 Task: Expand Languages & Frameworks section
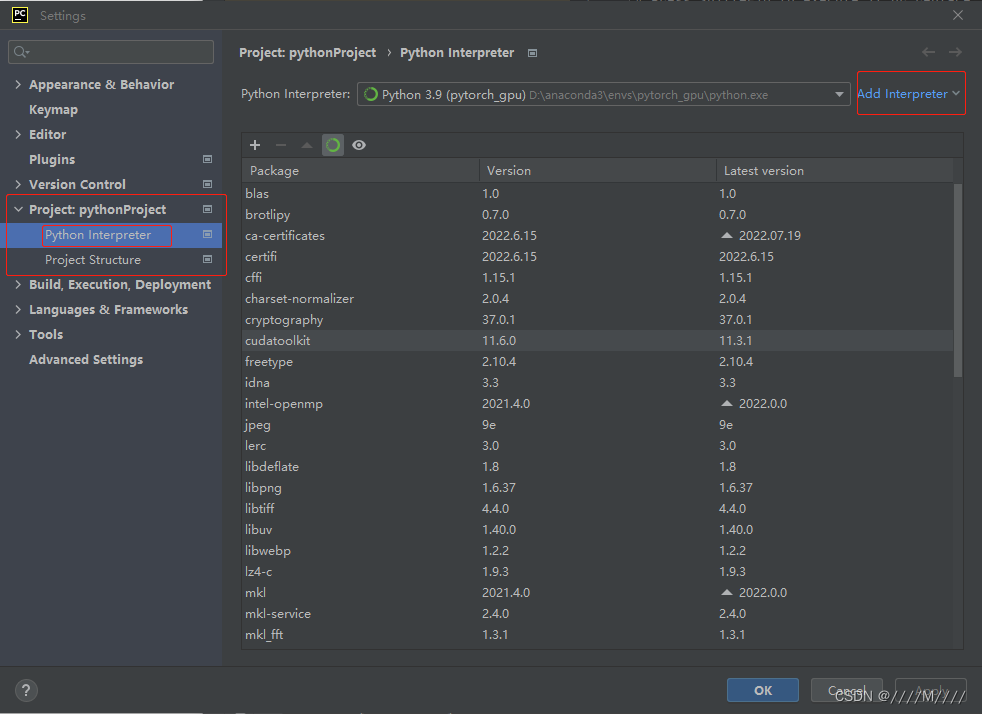(18, 309)
